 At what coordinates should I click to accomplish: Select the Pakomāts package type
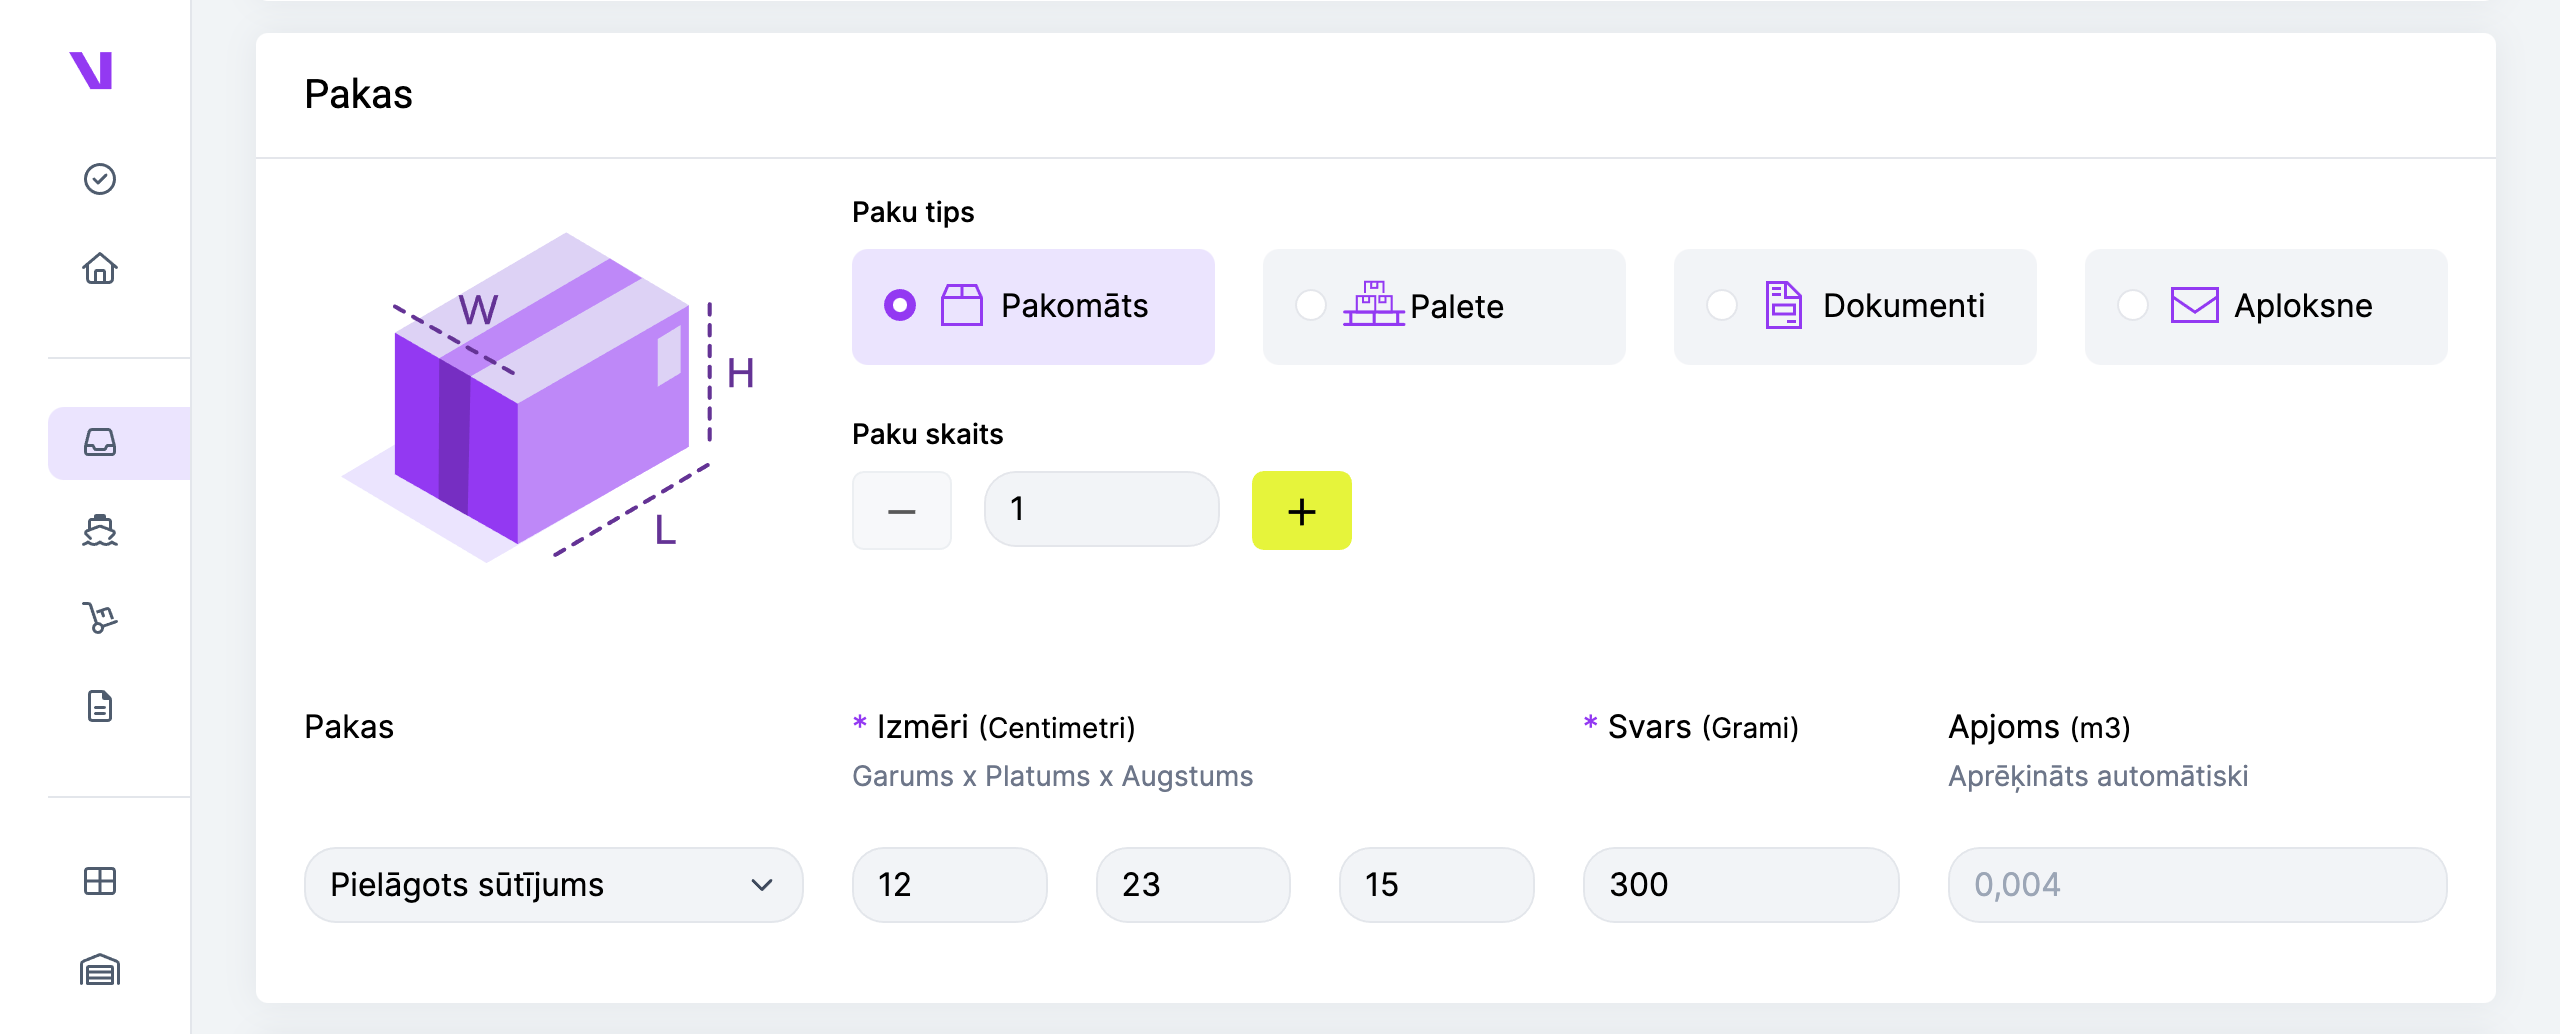coord(1033,306)
